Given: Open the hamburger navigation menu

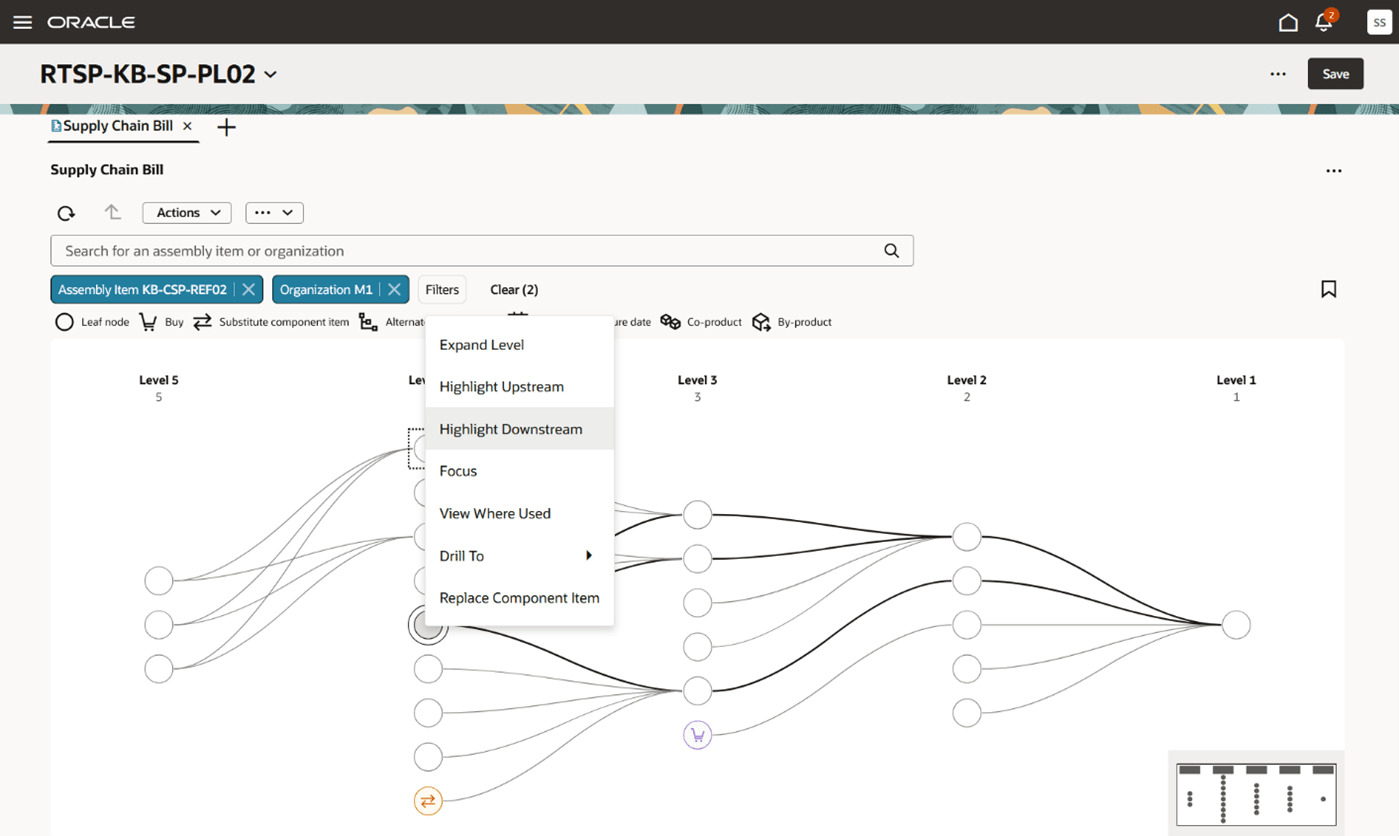Looking at the screenshot, I should pyautogui.click(x=22, y=22).
